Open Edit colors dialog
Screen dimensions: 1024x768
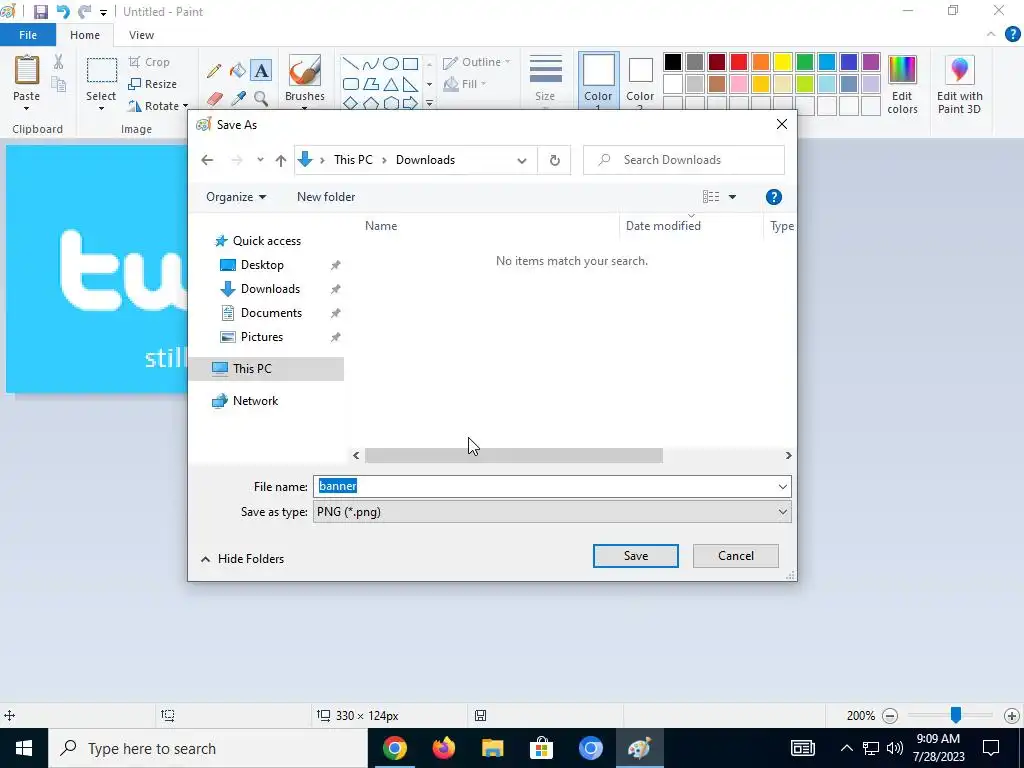pos(903,85)
